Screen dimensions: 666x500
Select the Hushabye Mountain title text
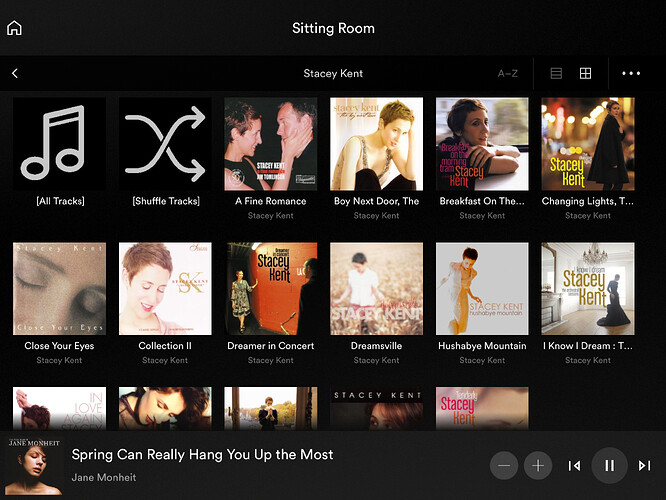pyautogui.click(x=482, y=346)
